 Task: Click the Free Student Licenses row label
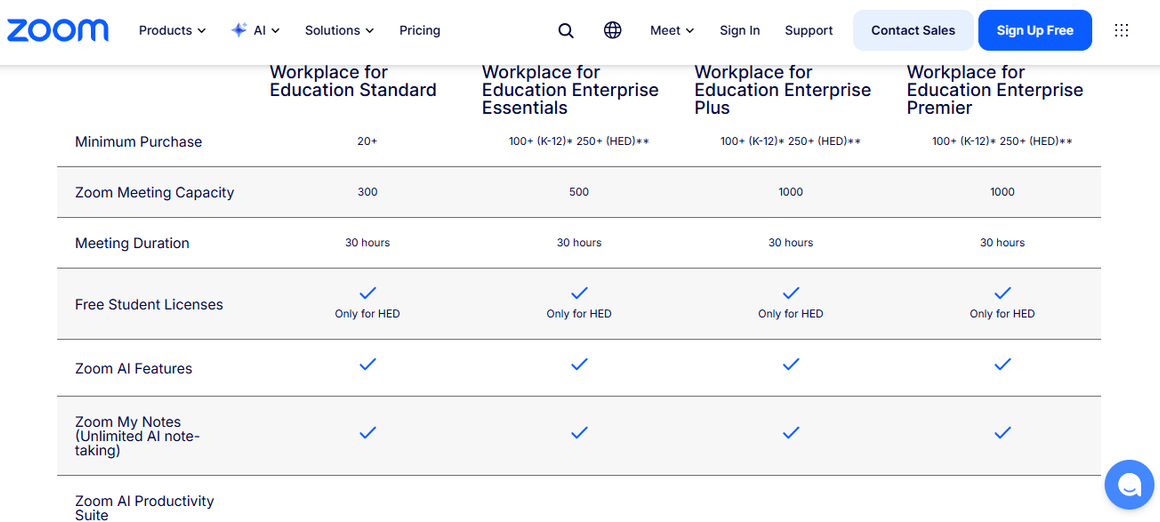click(149, 305)
